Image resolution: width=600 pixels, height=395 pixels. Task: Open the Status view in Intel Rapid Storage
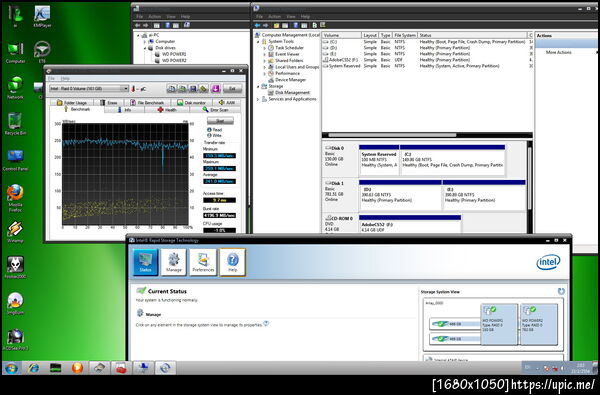click(145, 262)
